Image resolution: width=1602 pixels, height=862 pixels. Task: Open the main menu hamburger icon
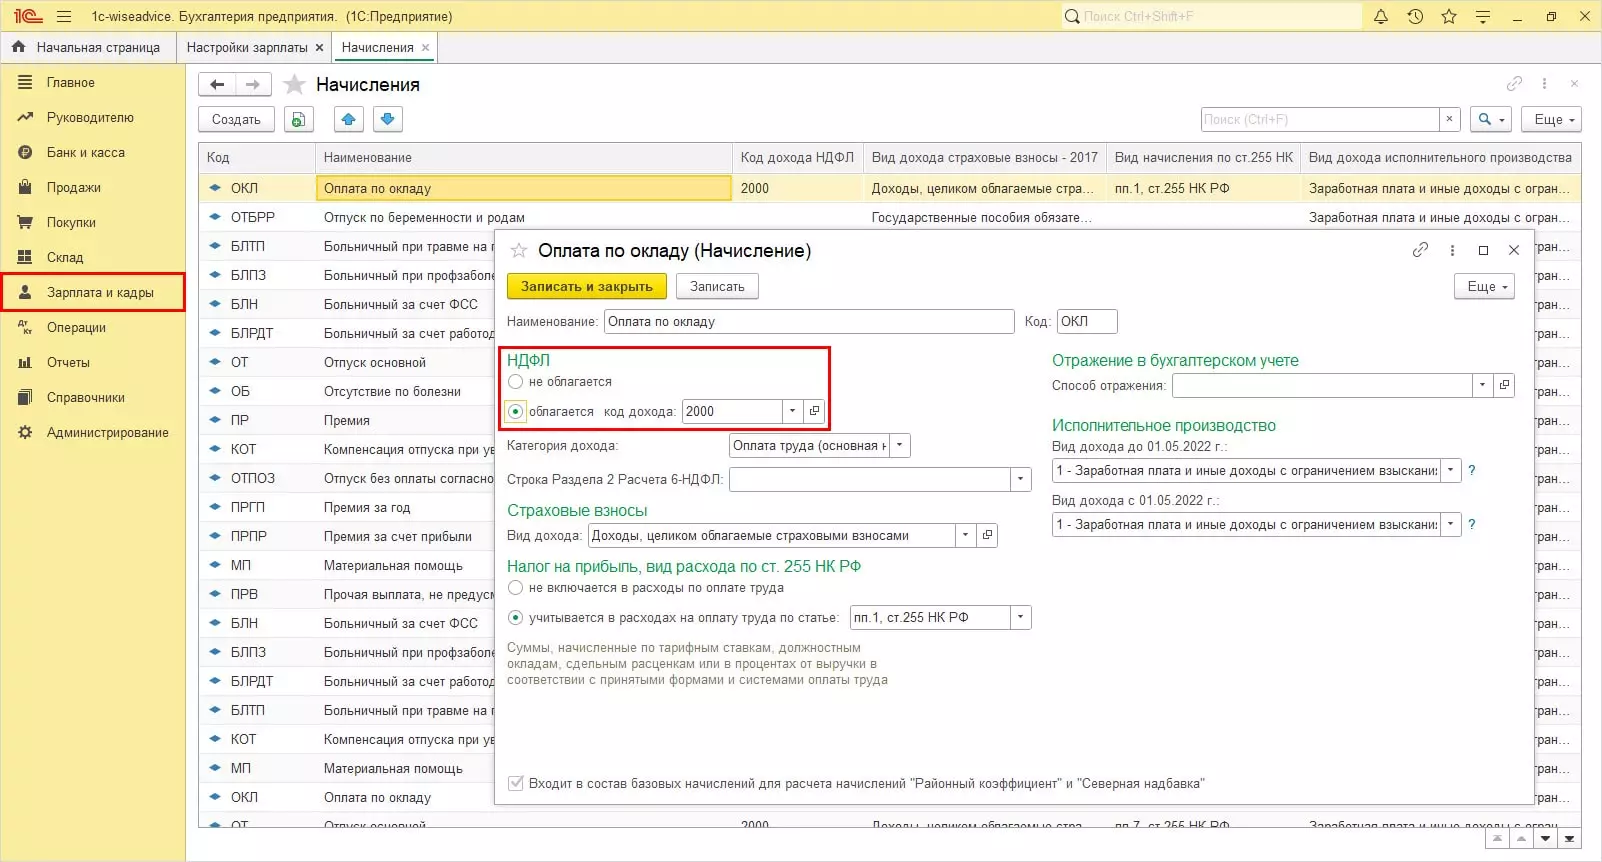(64, 16)
